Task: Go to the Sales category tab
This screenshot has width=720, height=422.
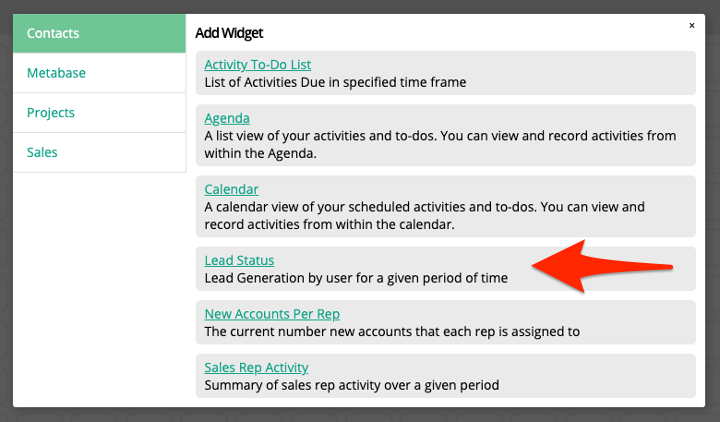Action: pyautogui.click(x=99, y=152)
